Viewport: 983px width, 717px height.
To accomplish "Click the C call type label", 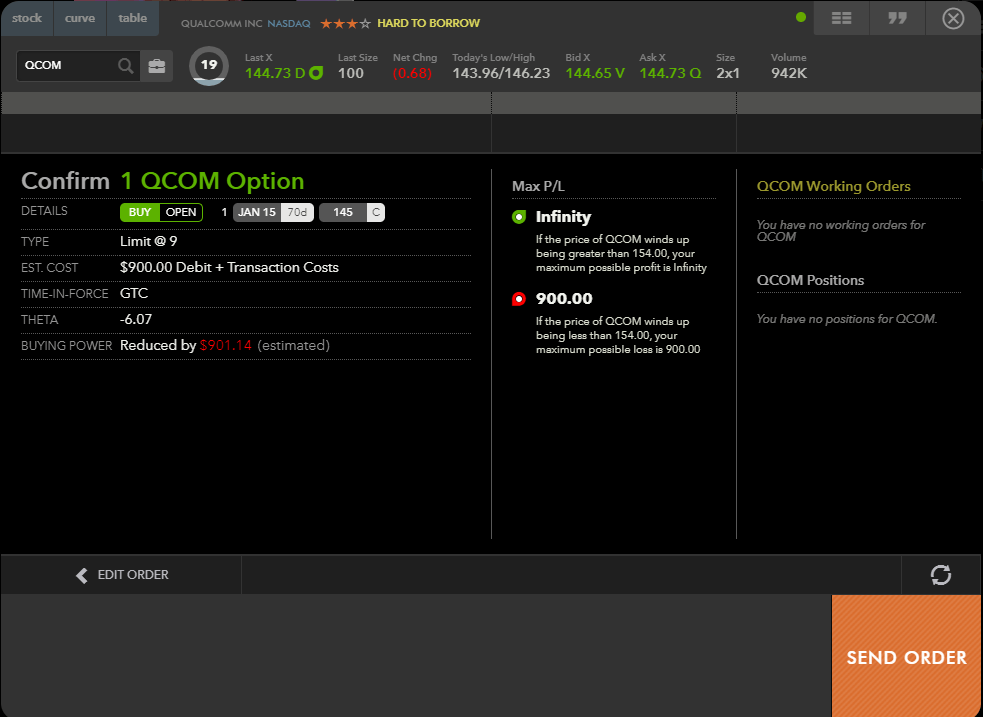I will click(376, 212).
